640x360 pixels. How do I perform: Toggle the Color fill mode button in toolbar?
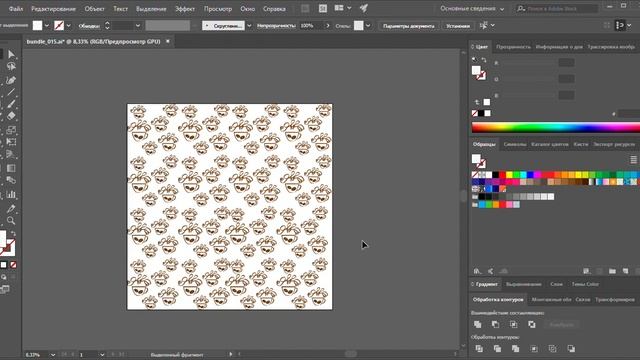pos(3,265)
